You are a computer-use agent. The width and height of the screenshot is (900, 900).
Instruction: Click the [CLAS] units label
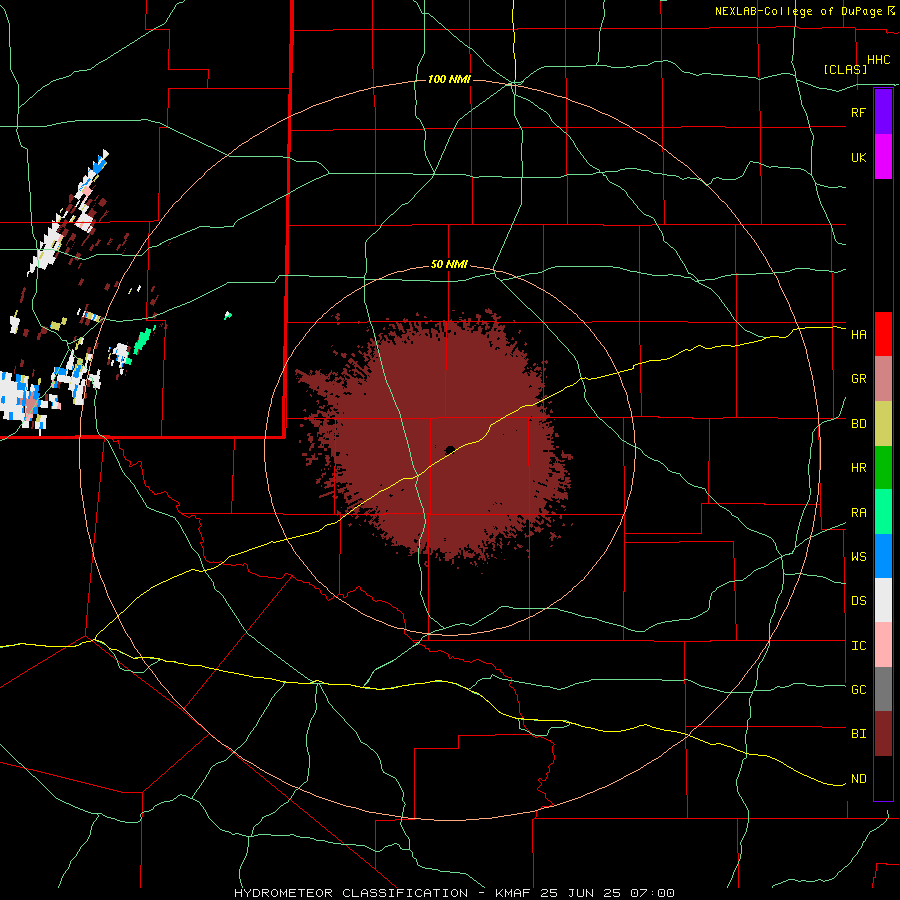845,69
